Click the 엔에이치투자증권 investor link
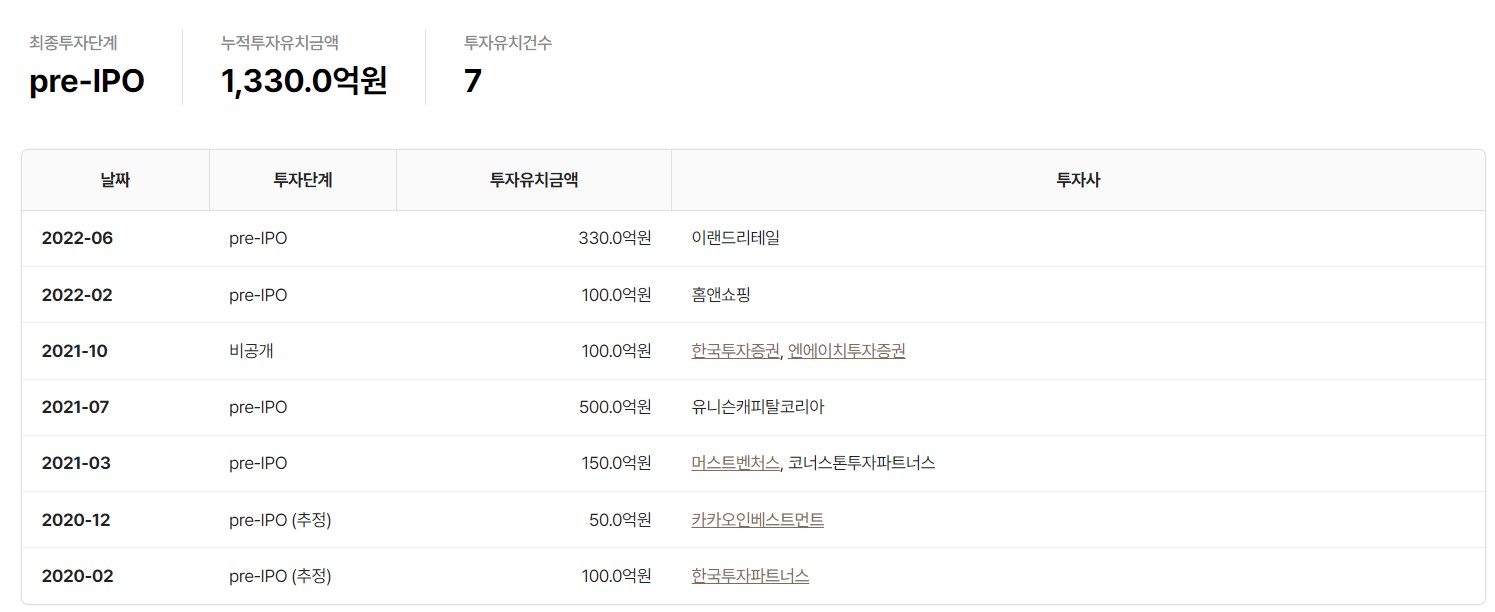 pyautogui.click(x=846, y=351)
